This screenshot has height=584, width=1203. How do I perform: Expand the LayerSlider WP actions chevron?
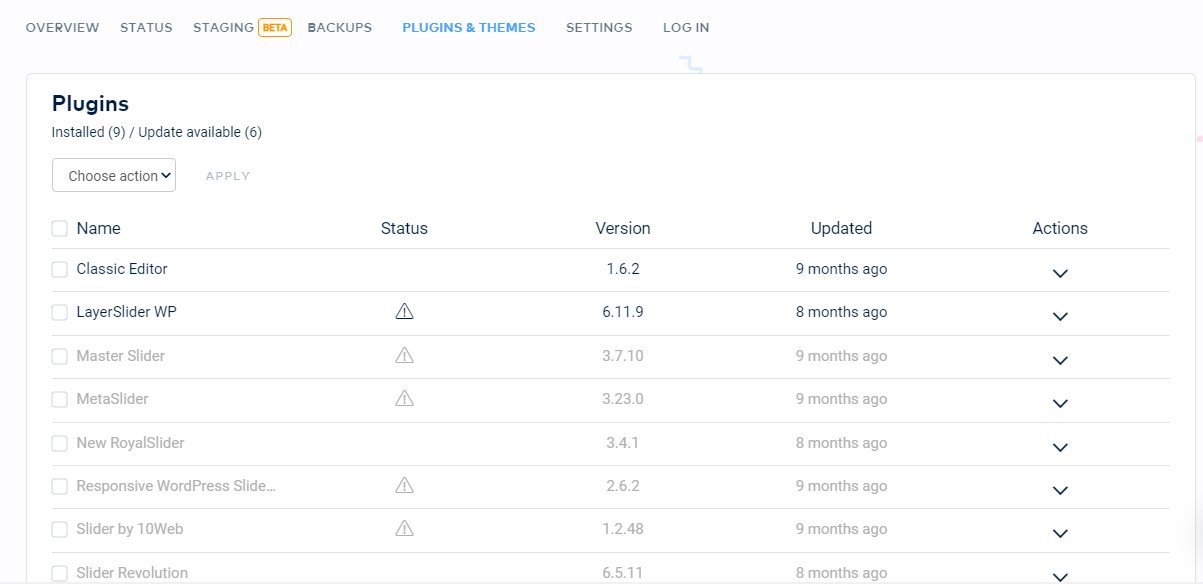pyautogui.click(x=1060, y=316)
